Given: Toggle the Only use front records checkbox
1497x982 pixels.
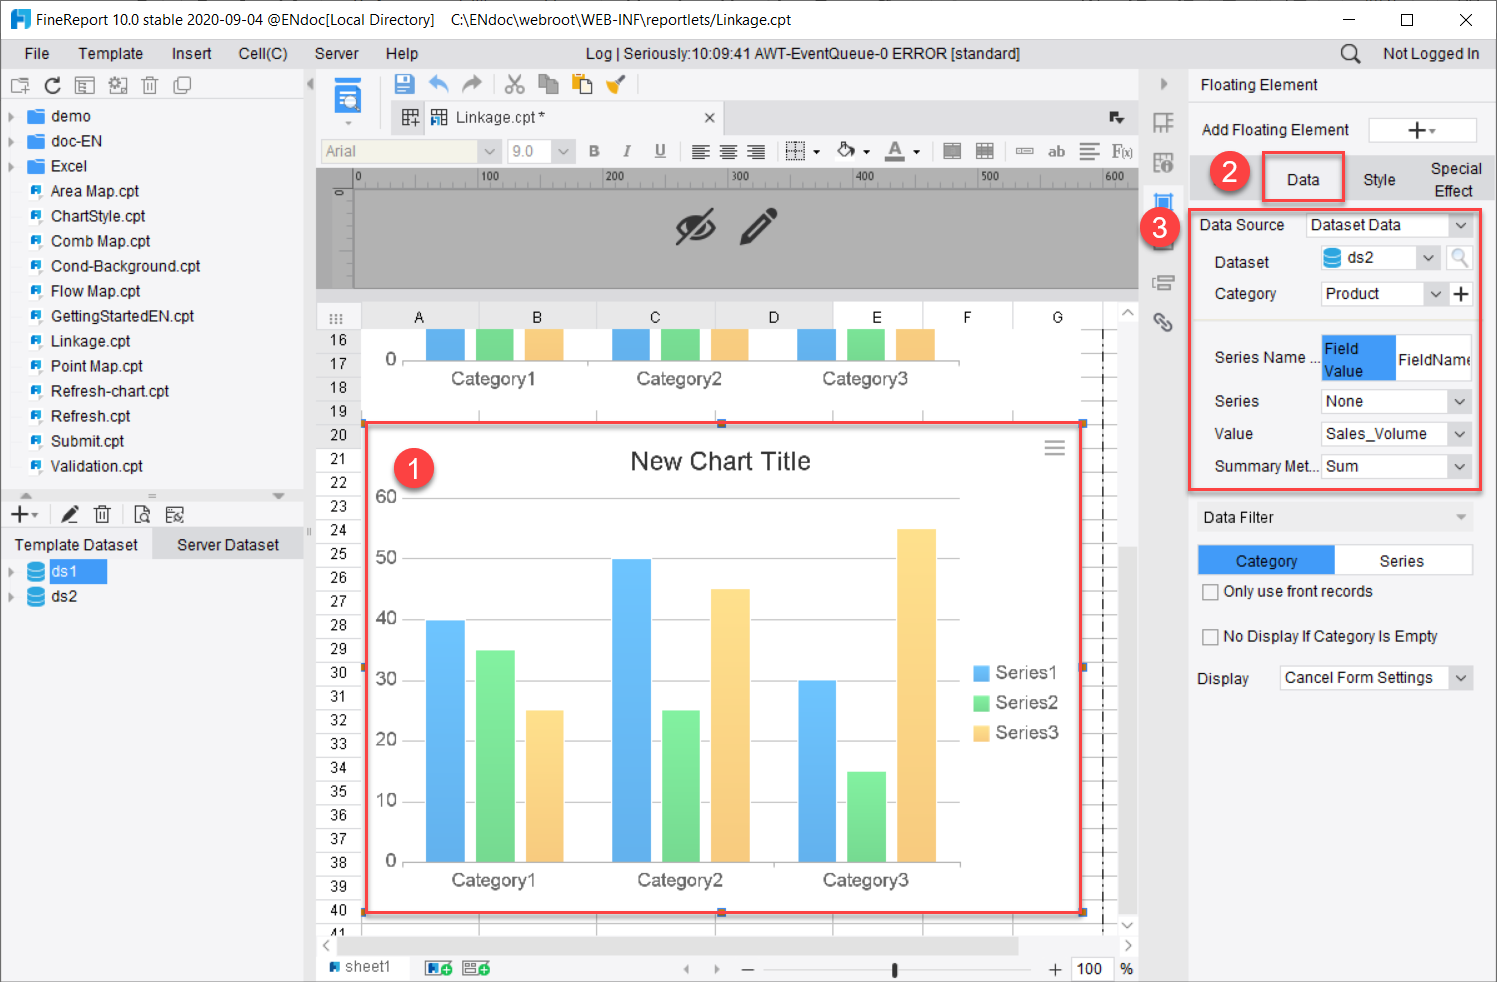Looking at the screenshot, I should [x=1210, y=592].
